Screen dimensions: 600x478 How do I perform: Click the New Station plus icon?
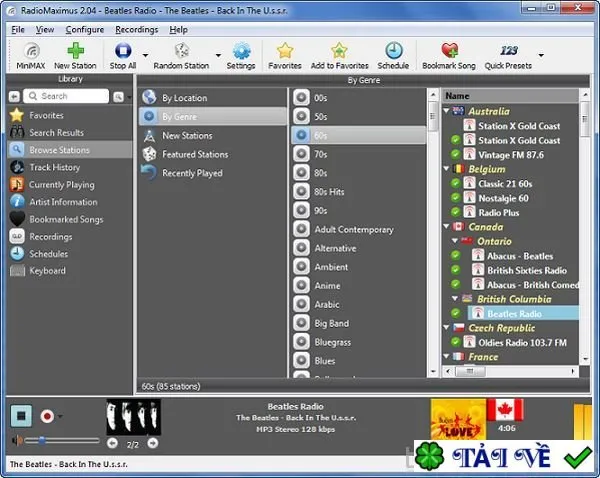(75, 51)
